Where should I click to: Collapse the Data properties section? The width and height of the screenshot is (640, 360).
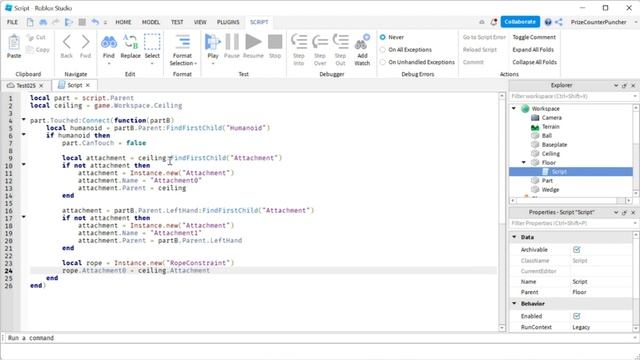(514, 237)
